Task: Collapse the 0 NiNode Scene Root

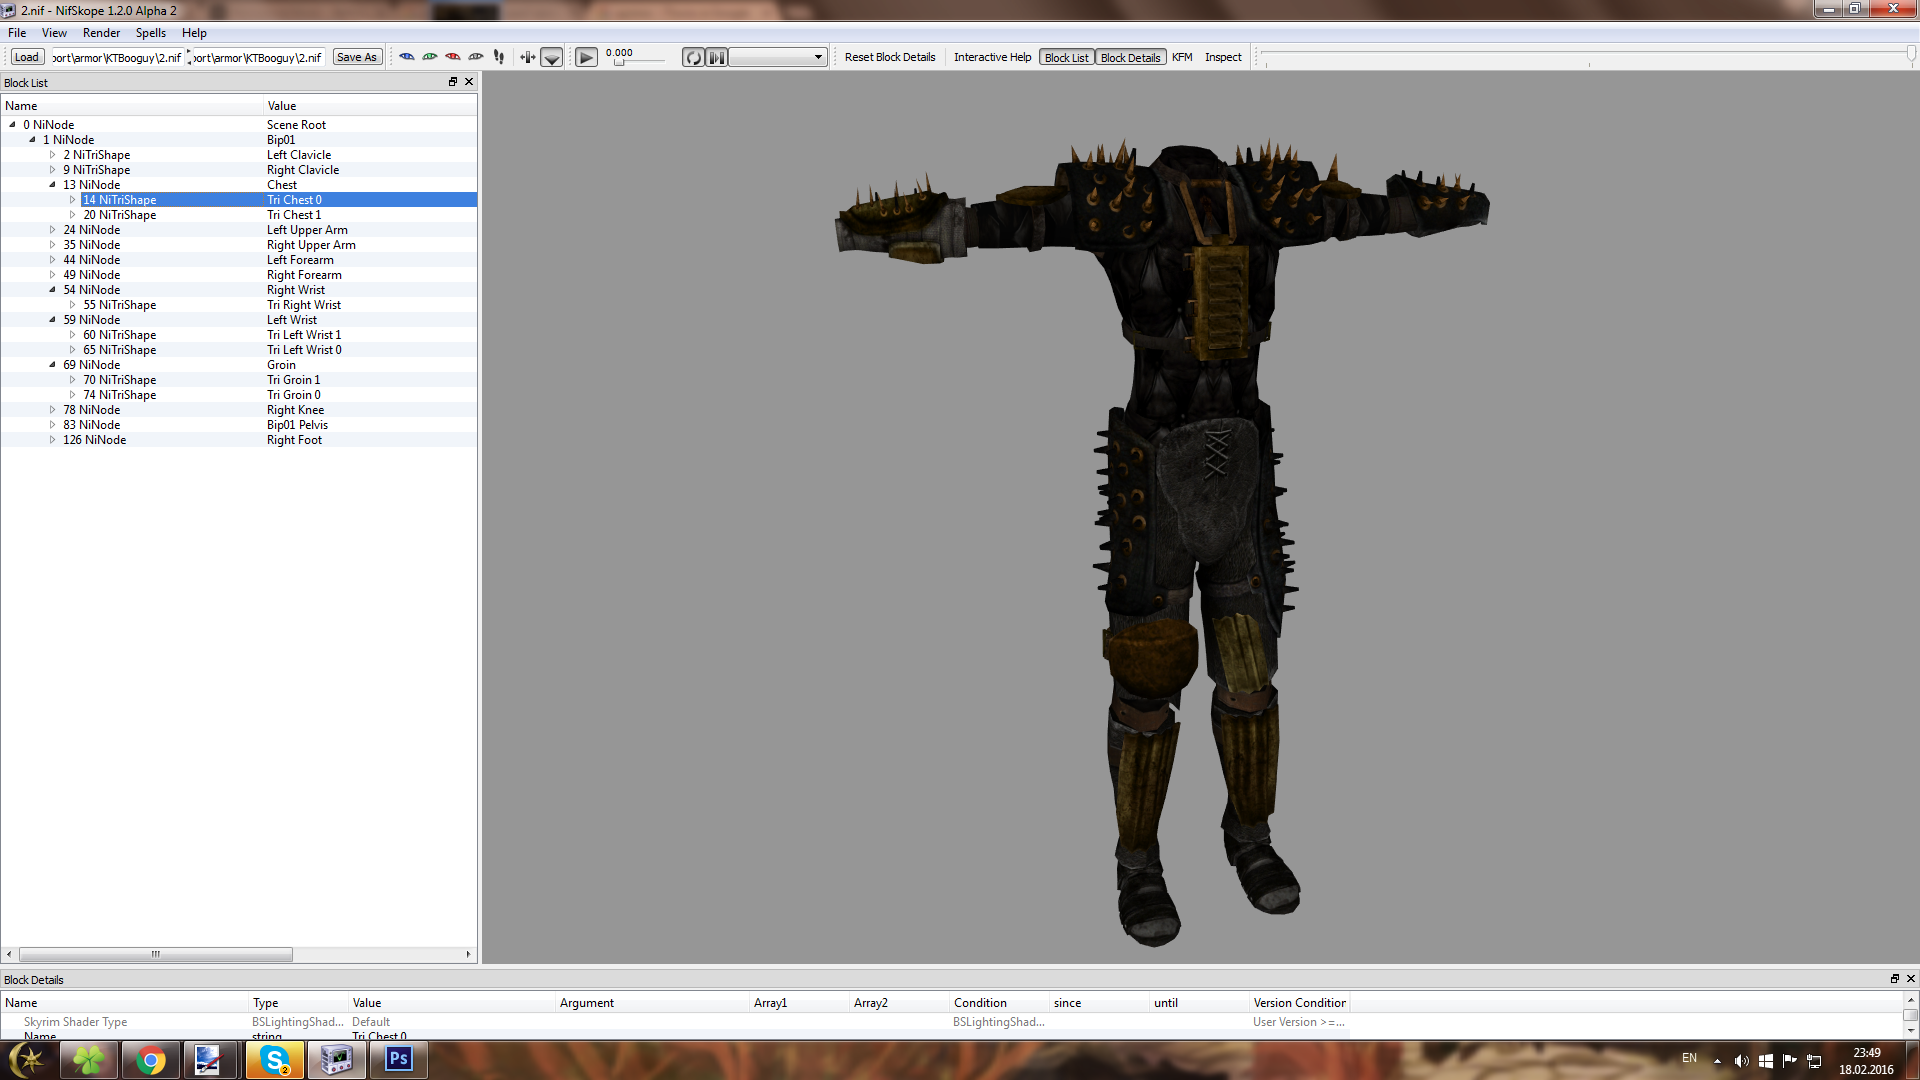Action: pyautogui.click(x=12, y=125)
